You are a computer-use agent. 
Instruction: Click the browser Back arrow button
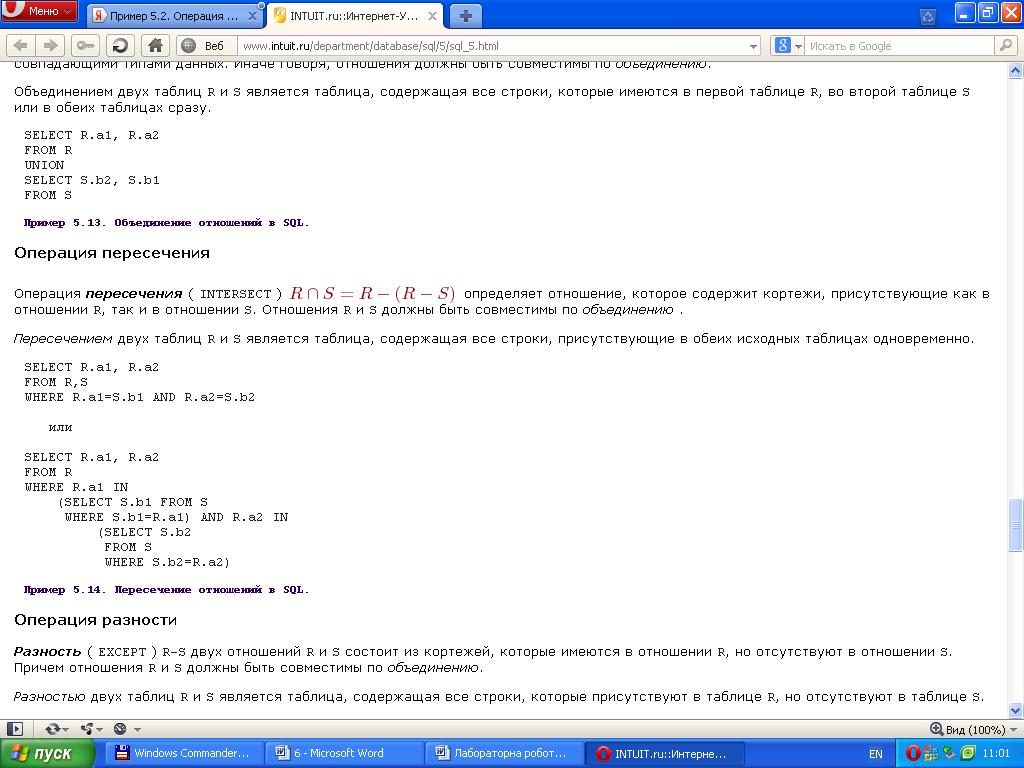[x=20, y=45]
